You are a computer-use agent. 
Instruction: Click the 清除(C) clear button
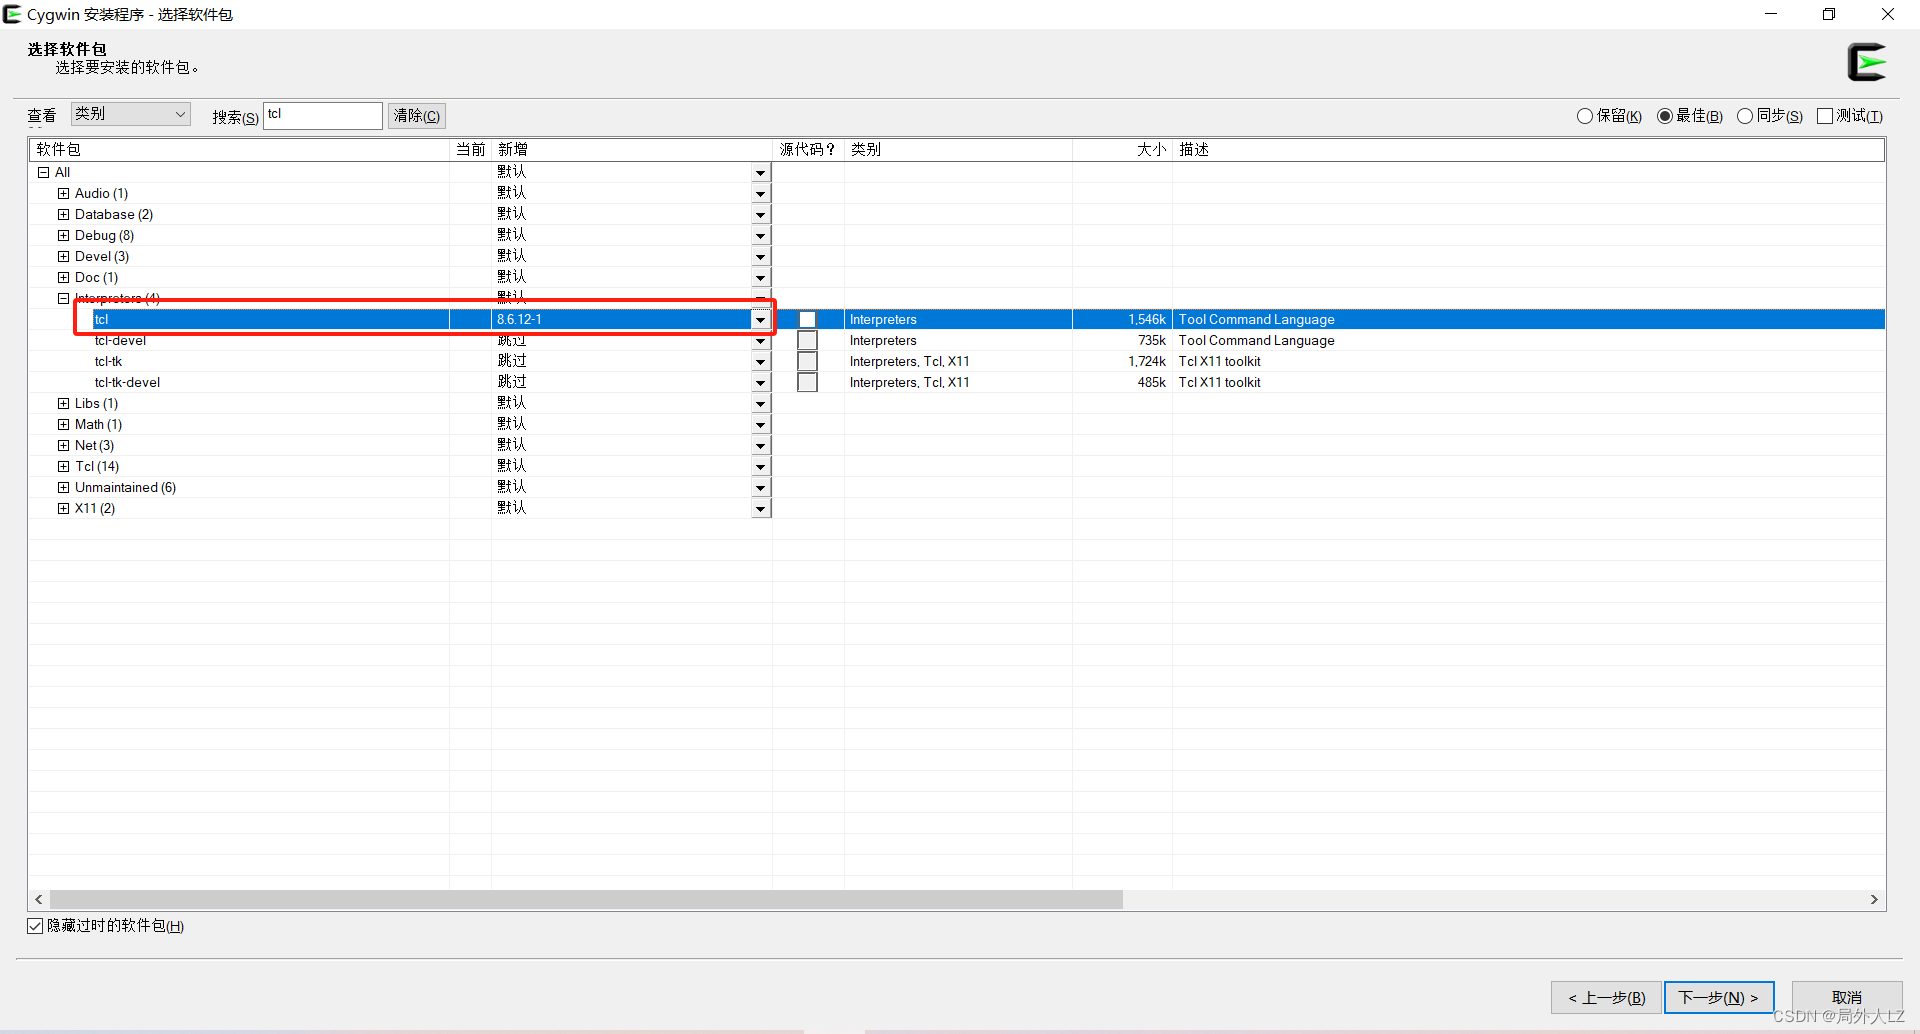417,116
